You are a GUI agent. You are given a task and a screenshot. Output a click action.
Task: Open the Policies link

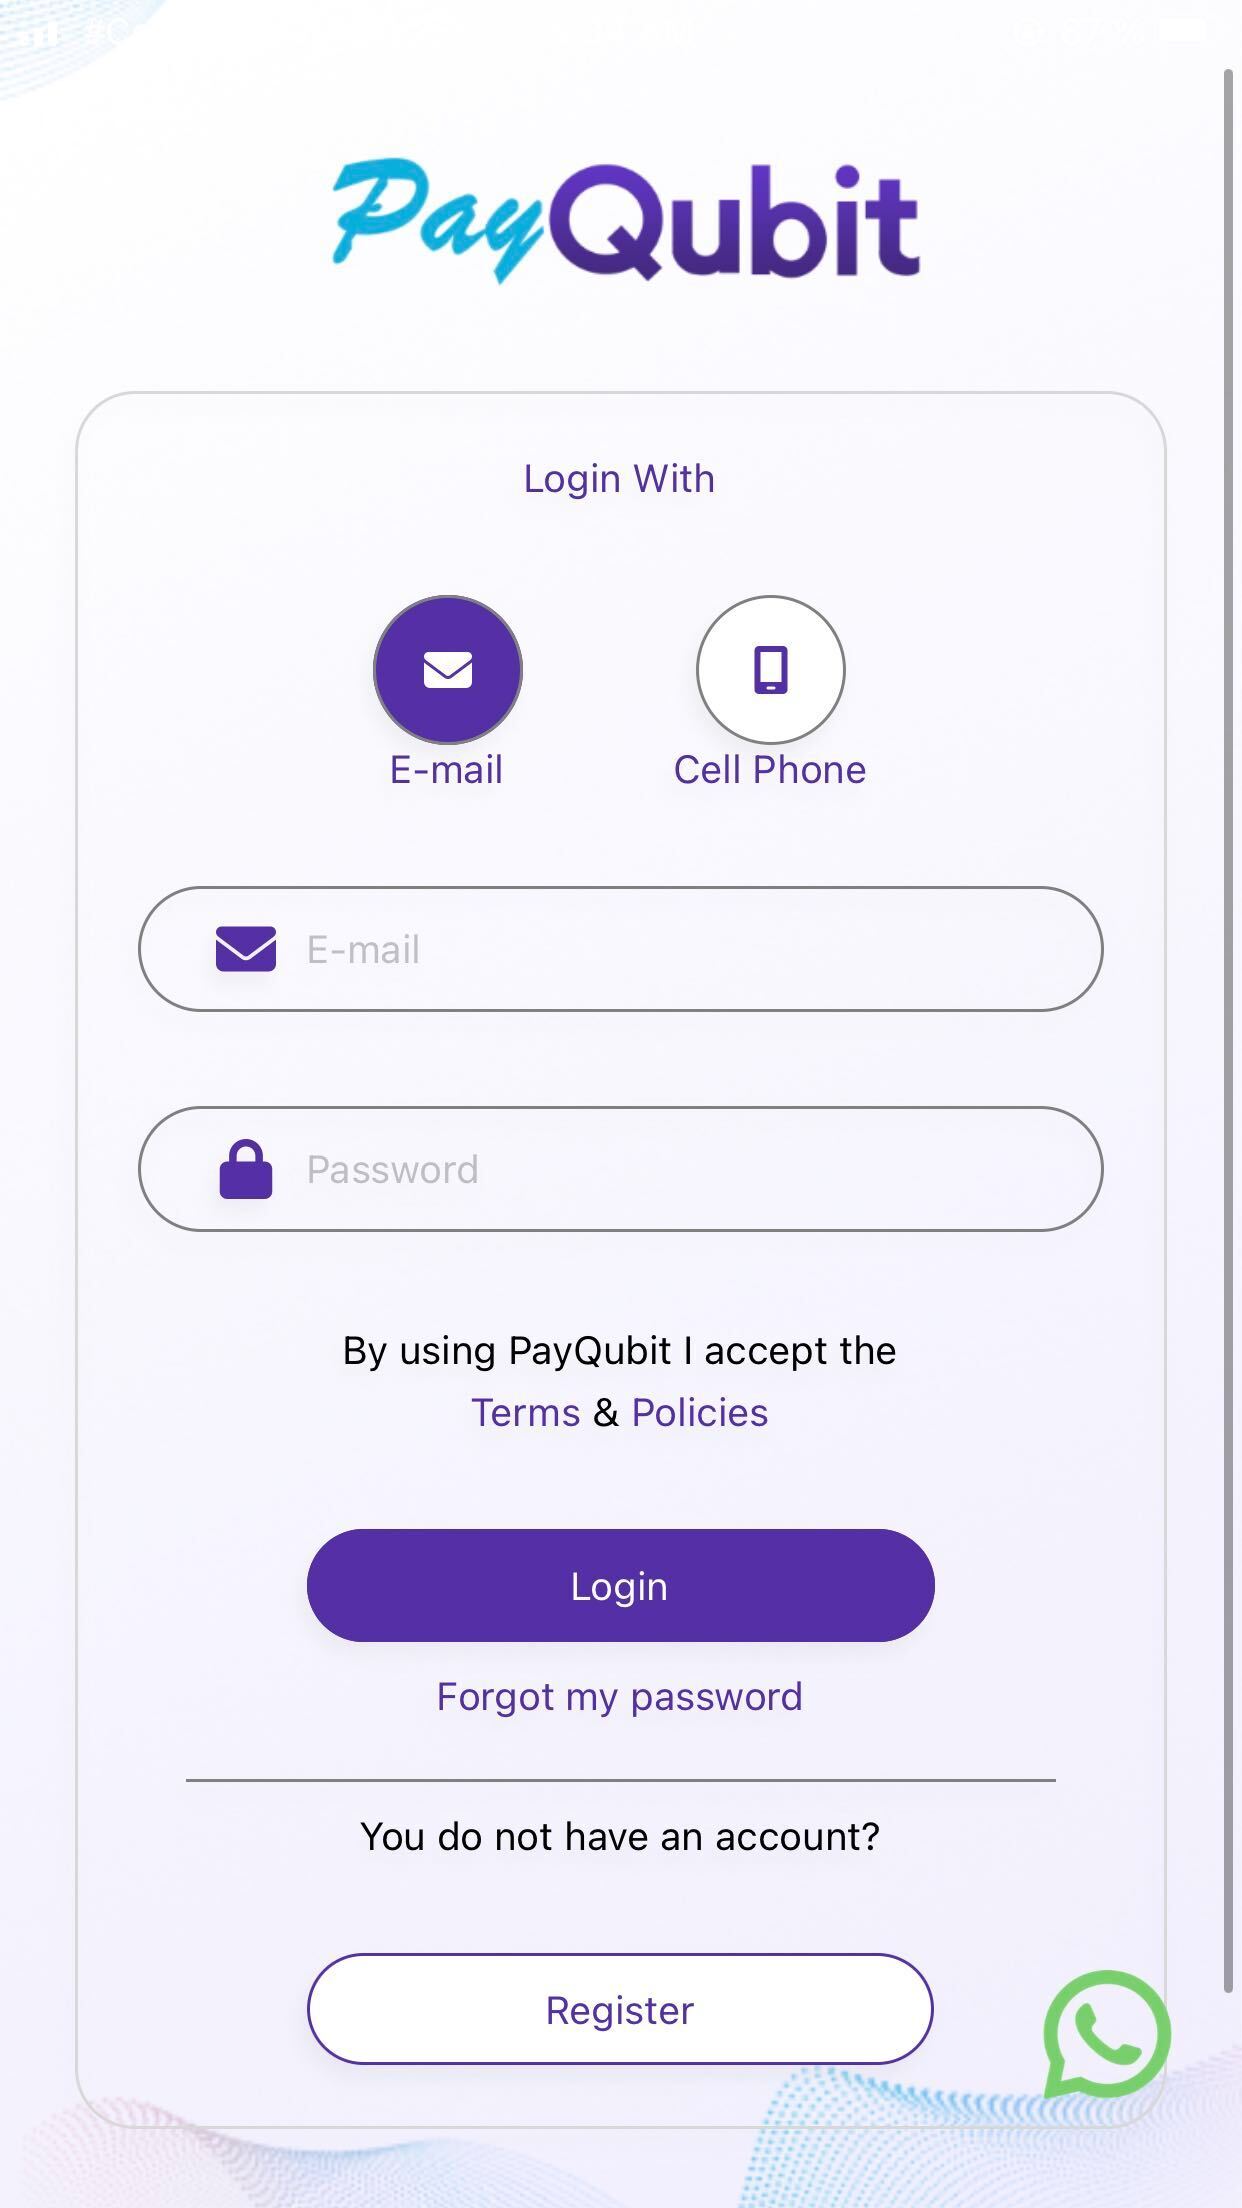700,1413
